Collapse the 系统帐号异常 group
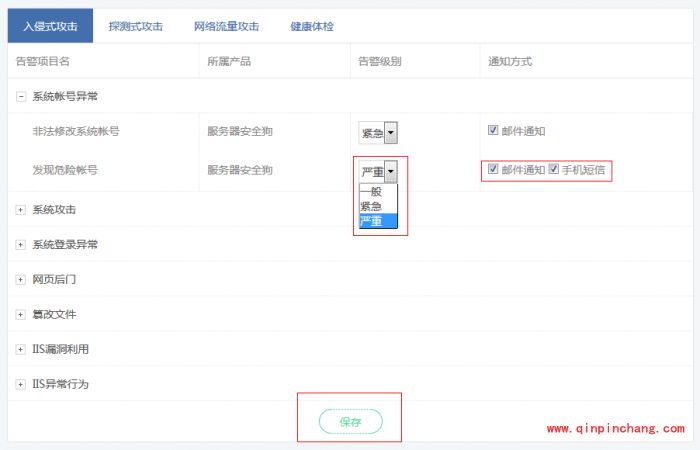The width and height of the screenshot is (700, 450). pos(21,96)
